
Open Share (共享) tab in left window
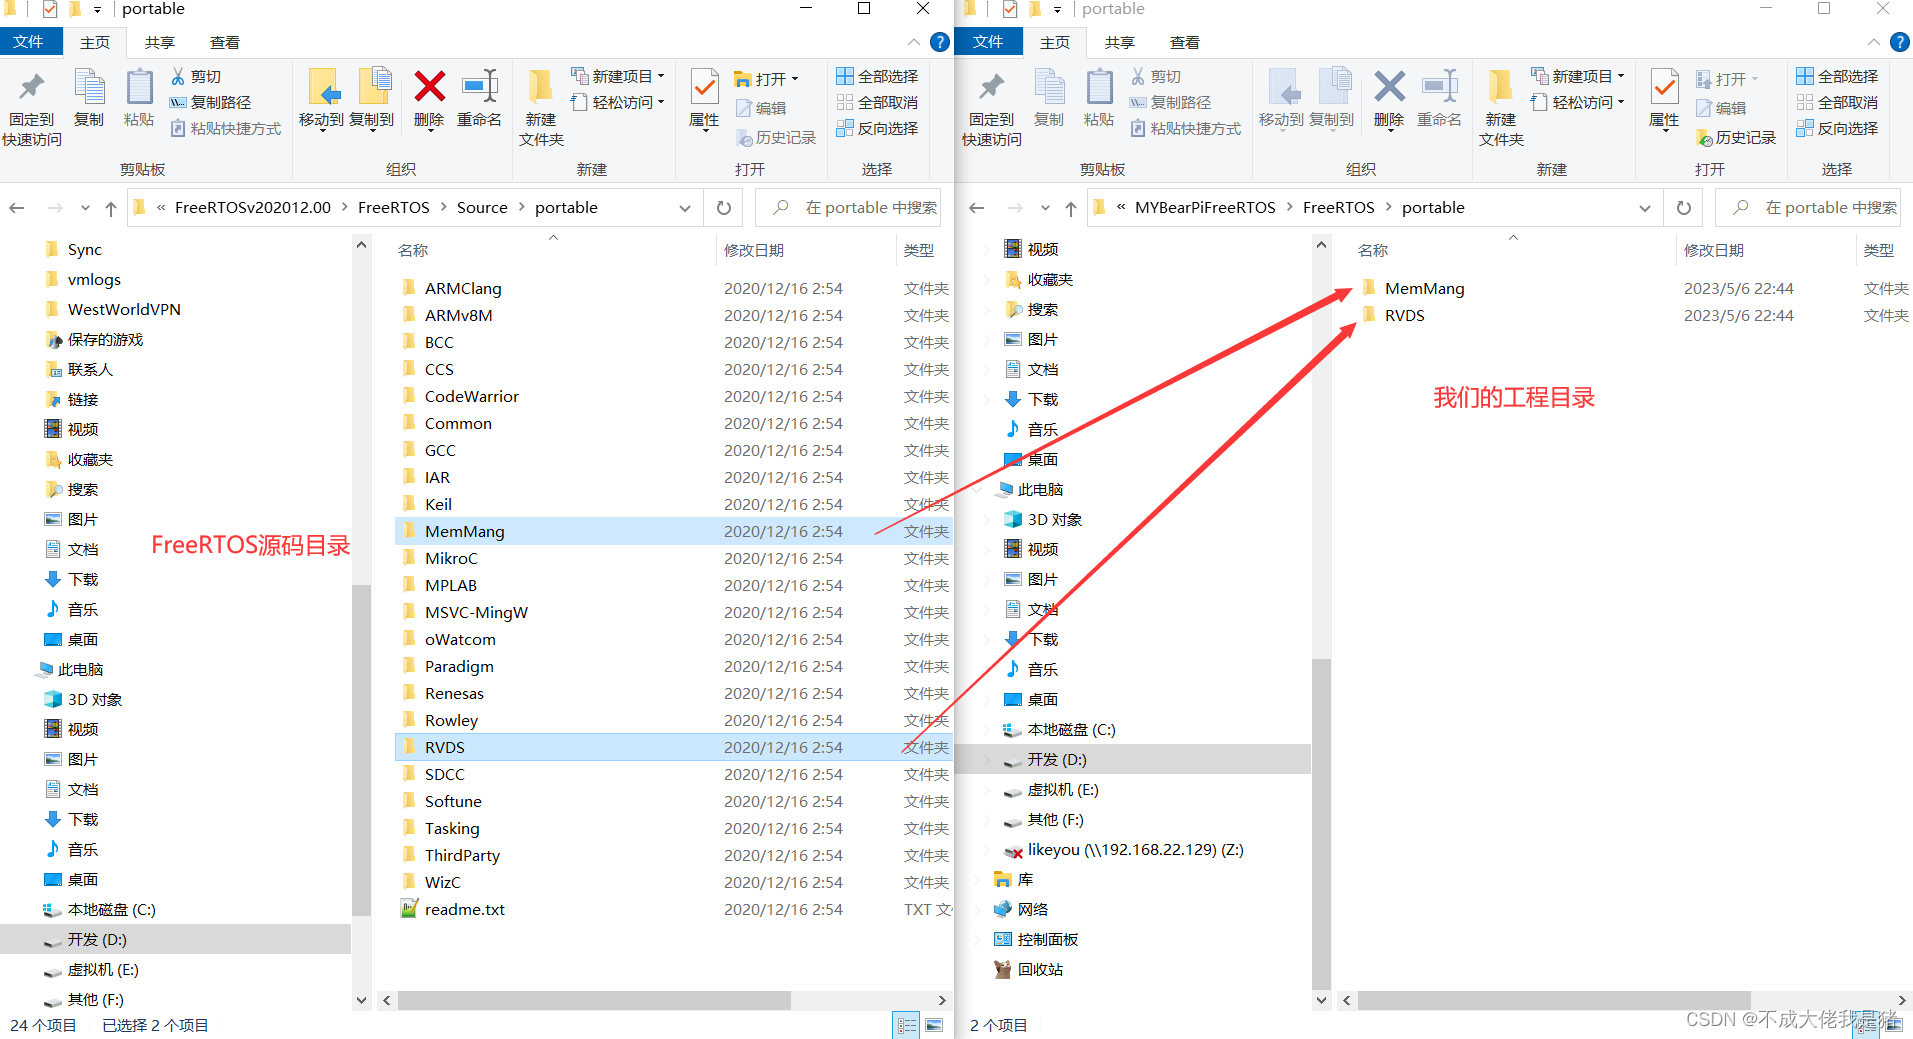pos(160,42)
